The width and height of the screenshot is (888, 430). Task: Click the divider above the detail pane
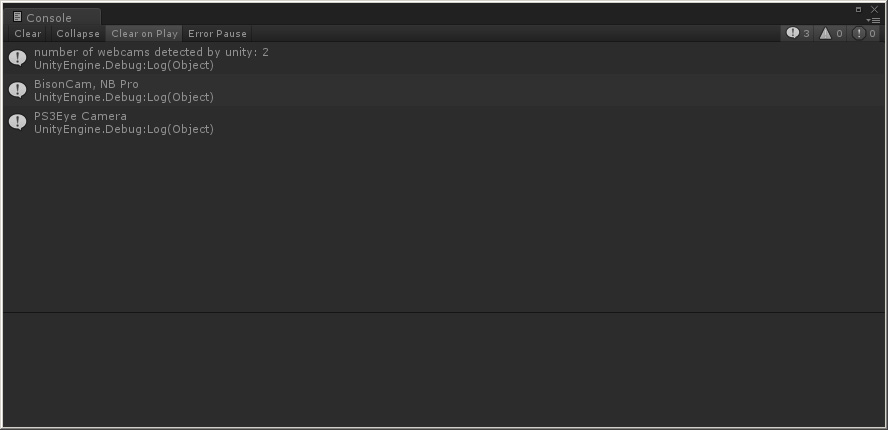(443, 312)
